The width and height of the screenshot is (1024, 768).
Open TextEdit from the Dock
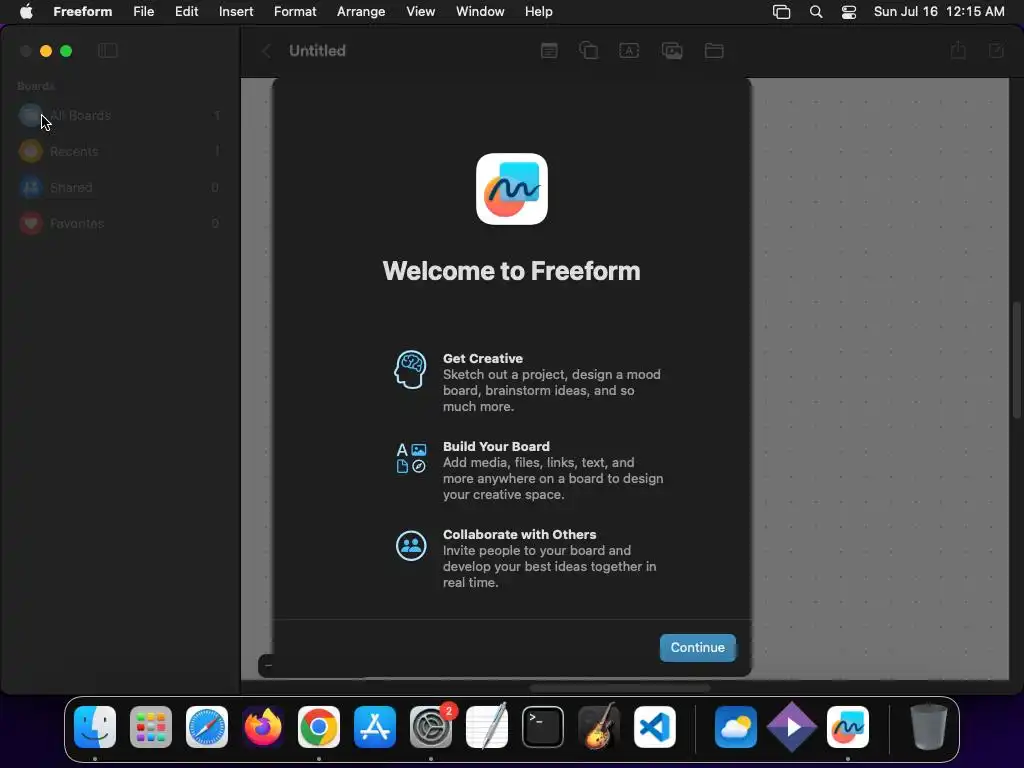[487, 727]
